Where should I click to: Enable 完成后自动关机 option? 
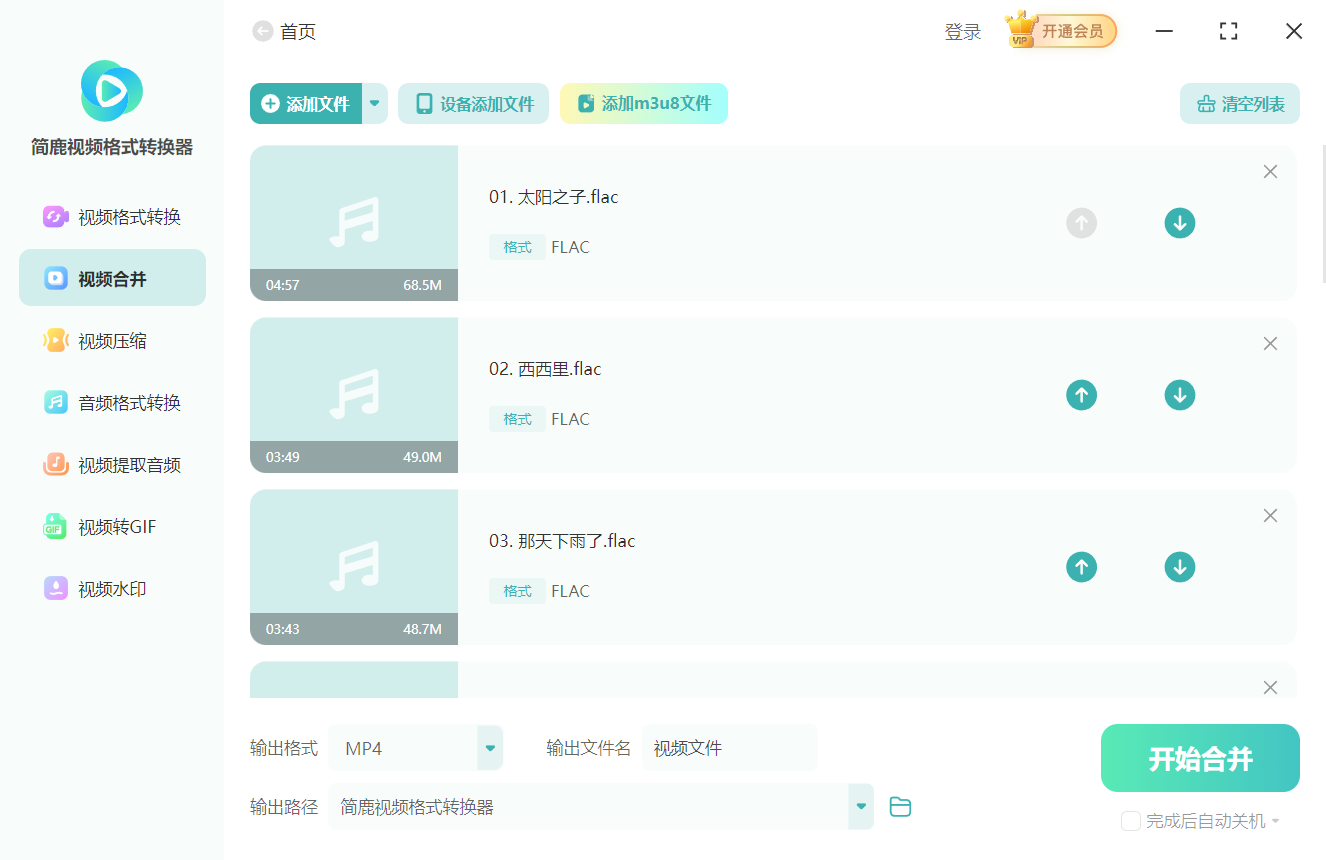tap(1131, 820)
